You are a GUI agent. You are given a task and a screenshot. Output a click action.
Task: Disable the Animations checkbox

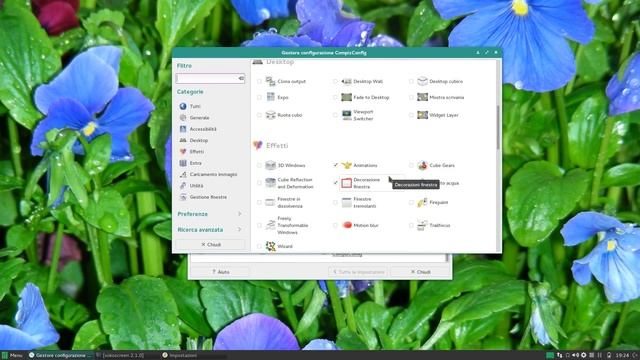pos(335,165)
